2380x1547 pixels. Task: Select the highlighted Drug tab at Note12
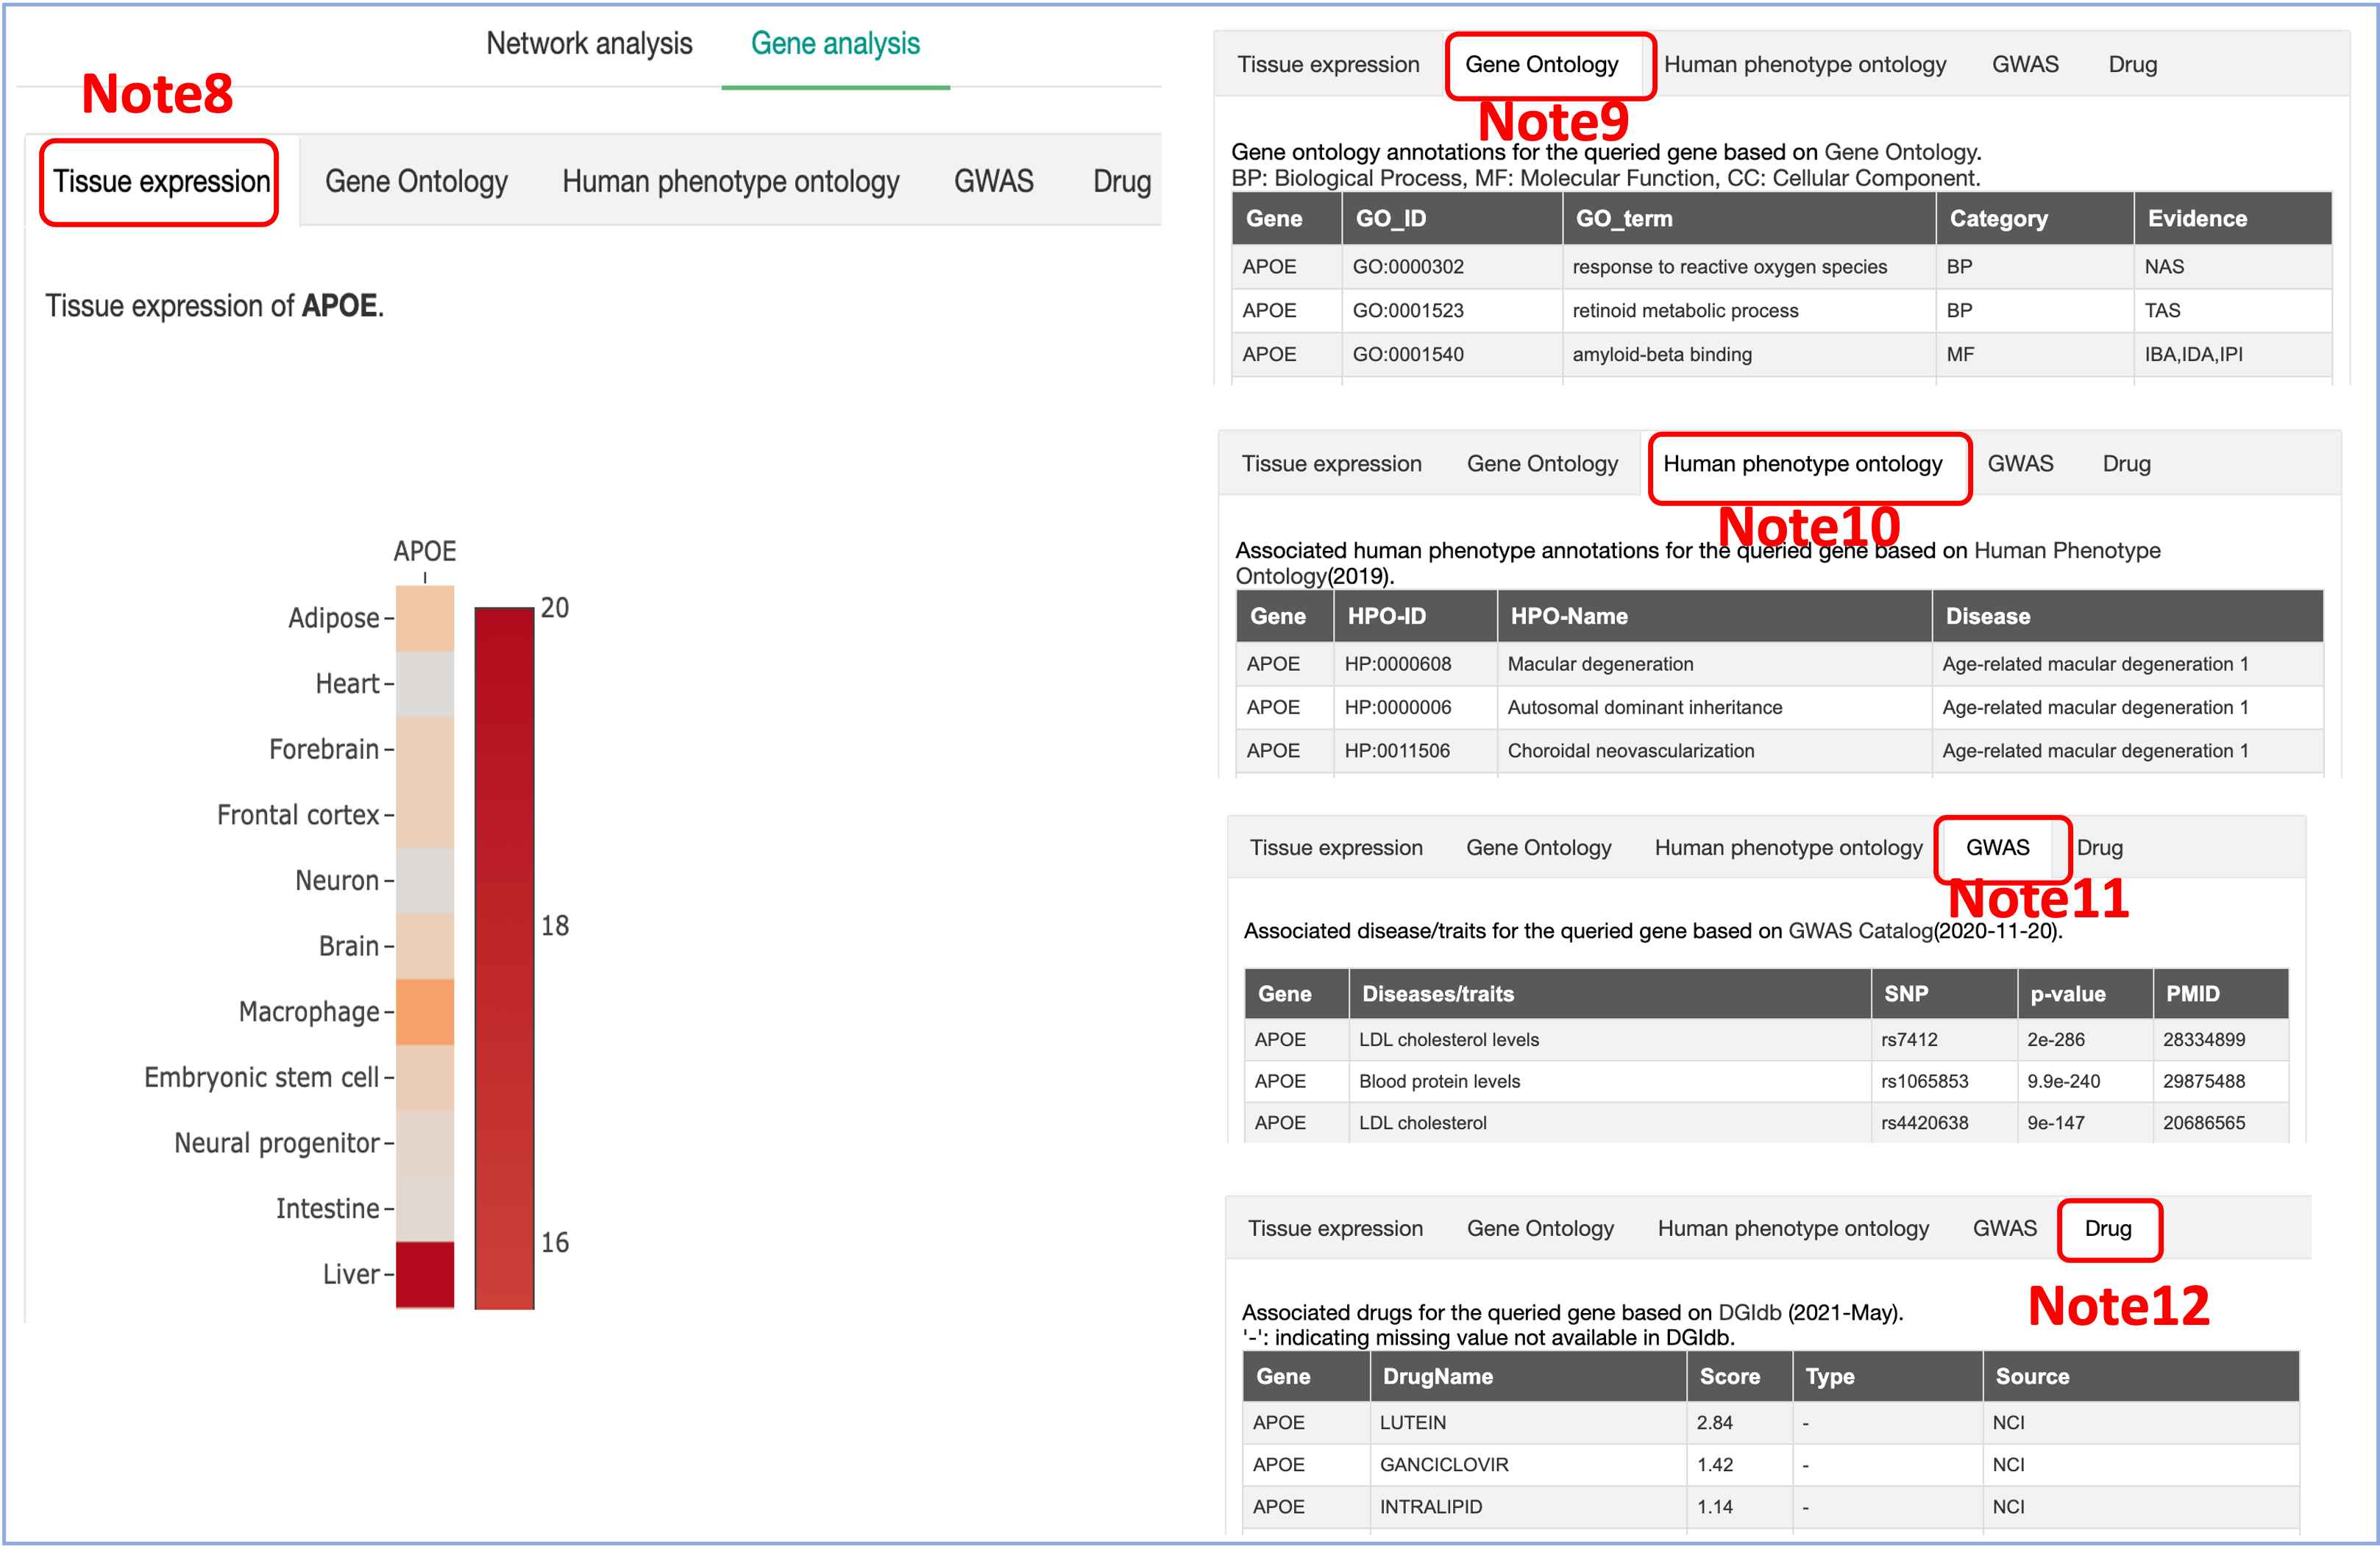pyautogui.click(x=2108, y=1228)
